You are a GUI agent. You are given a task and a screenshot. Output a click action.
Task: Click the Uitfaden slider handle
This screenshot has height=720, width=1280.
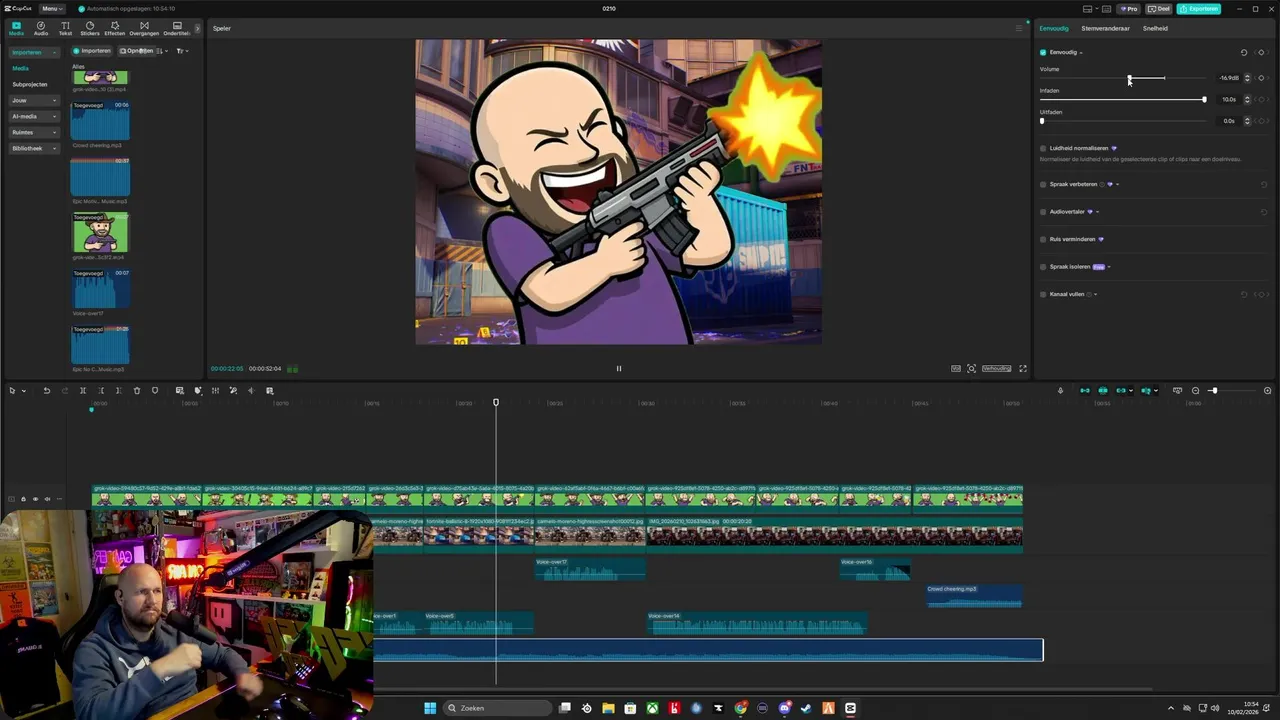1042,121
